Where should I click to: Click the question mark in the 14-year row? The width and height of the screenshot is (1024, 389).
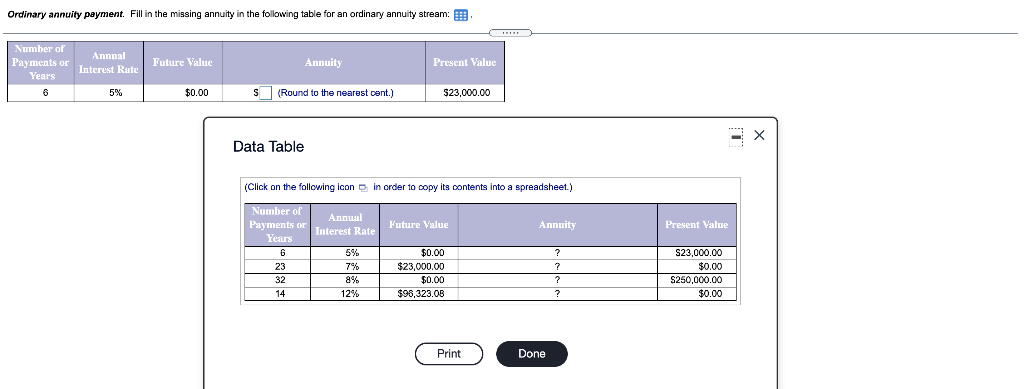tap(558, 294)
